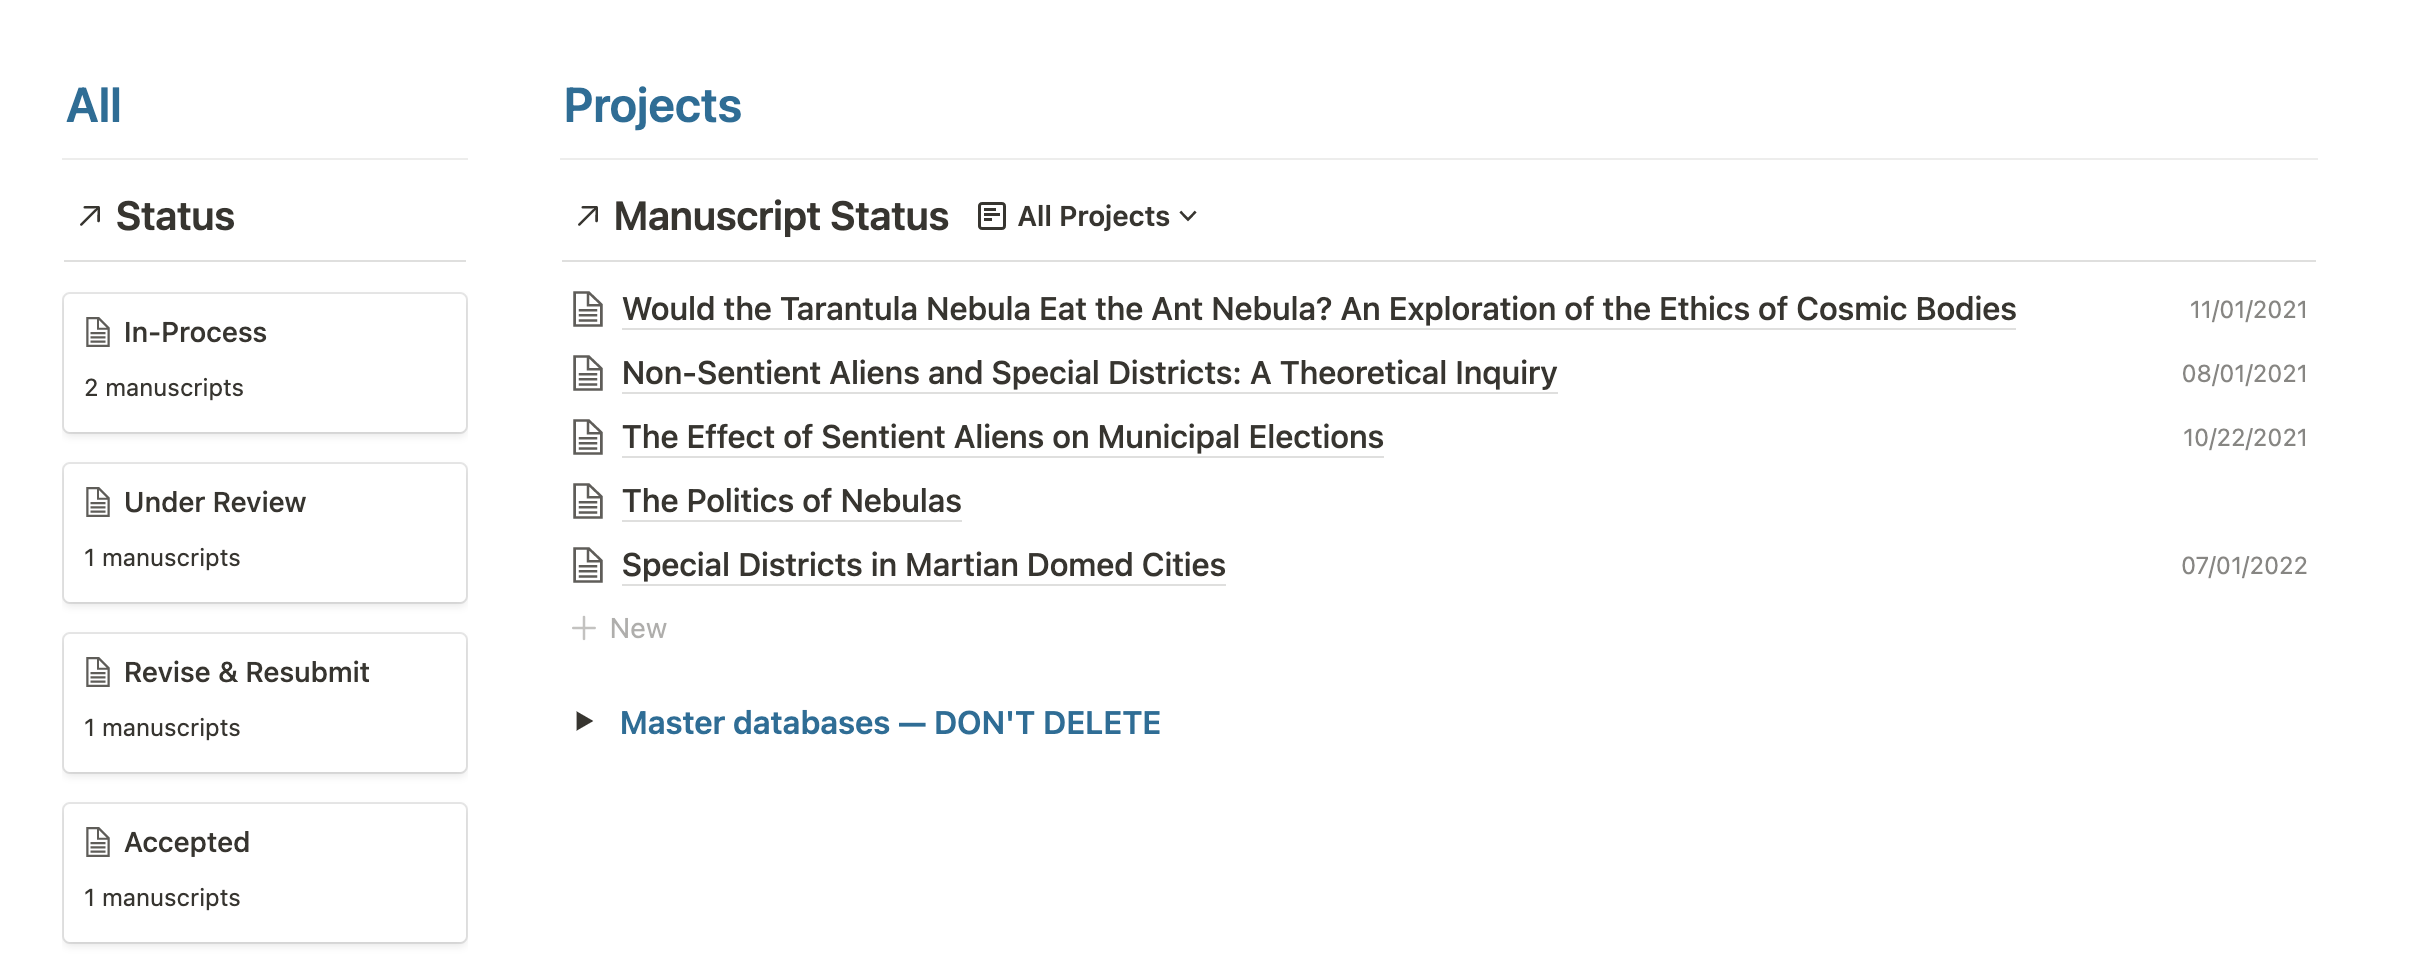Viewport: 2434px width, 960px height.
Task: Click the arrow icon beside Manuscript Status
Action: point(588,216)
